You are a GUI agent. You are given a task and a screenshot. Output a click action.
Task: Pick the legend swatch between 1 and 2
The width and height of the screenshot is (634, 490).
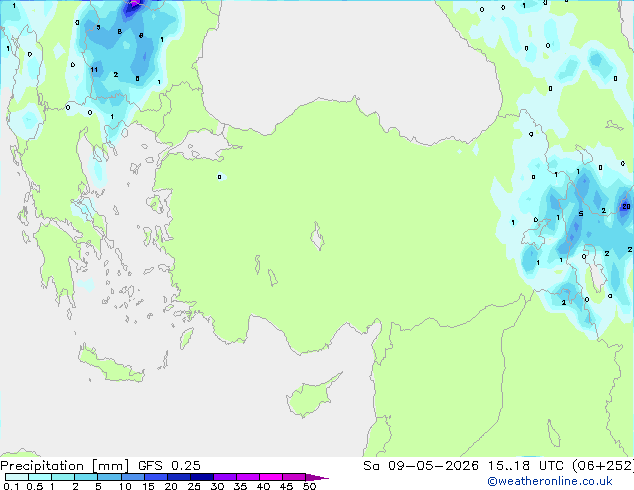63,477
